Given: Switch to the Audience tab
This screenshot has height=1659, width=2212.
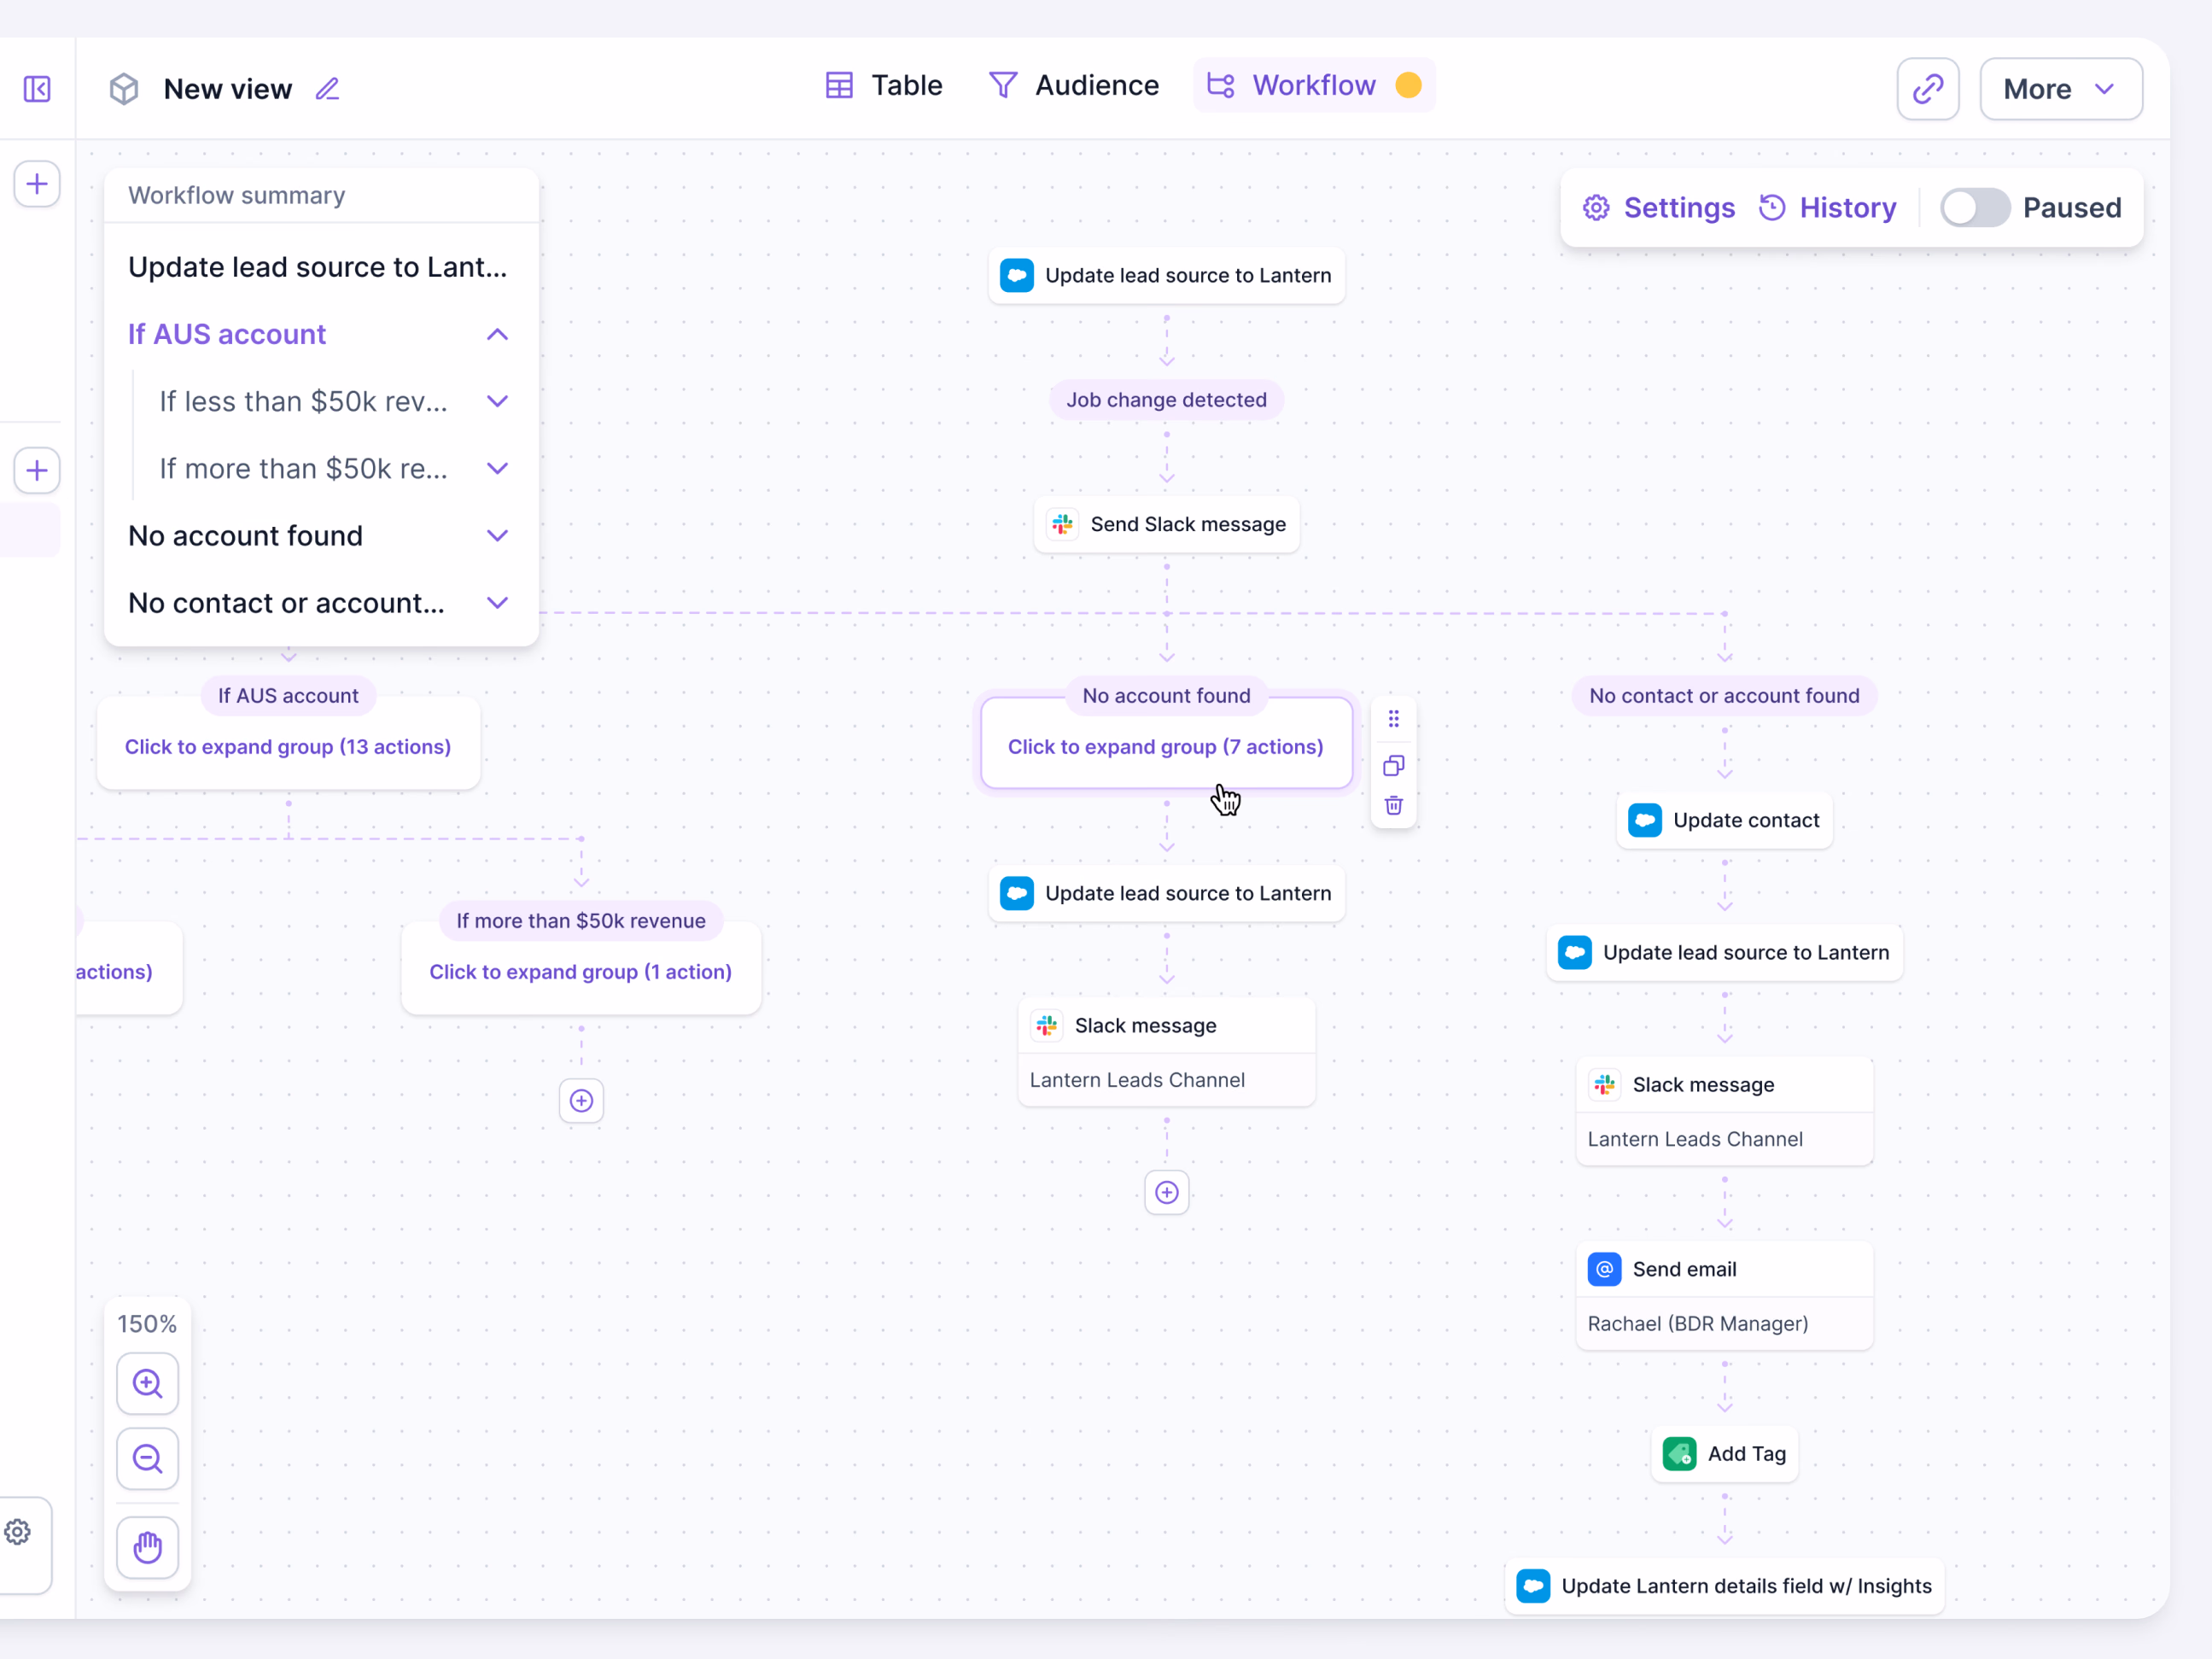Looking at the screenshot, I should (x=1073, y=85).
